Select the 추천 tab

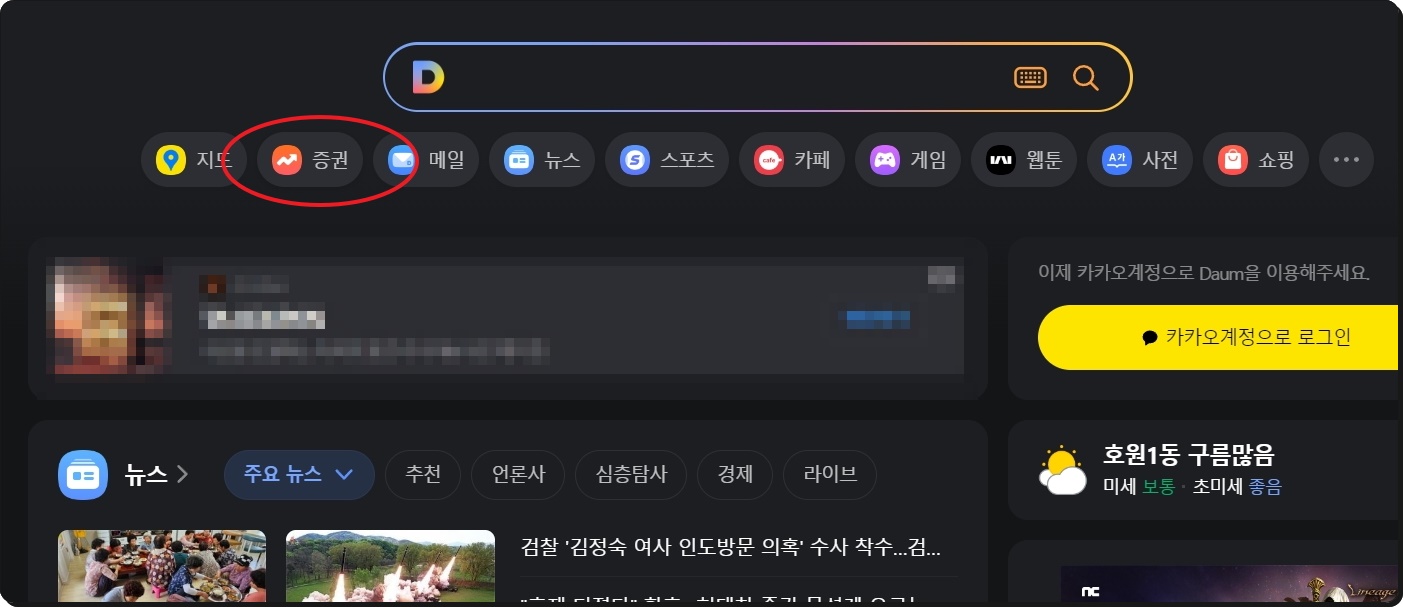(422, 475)
